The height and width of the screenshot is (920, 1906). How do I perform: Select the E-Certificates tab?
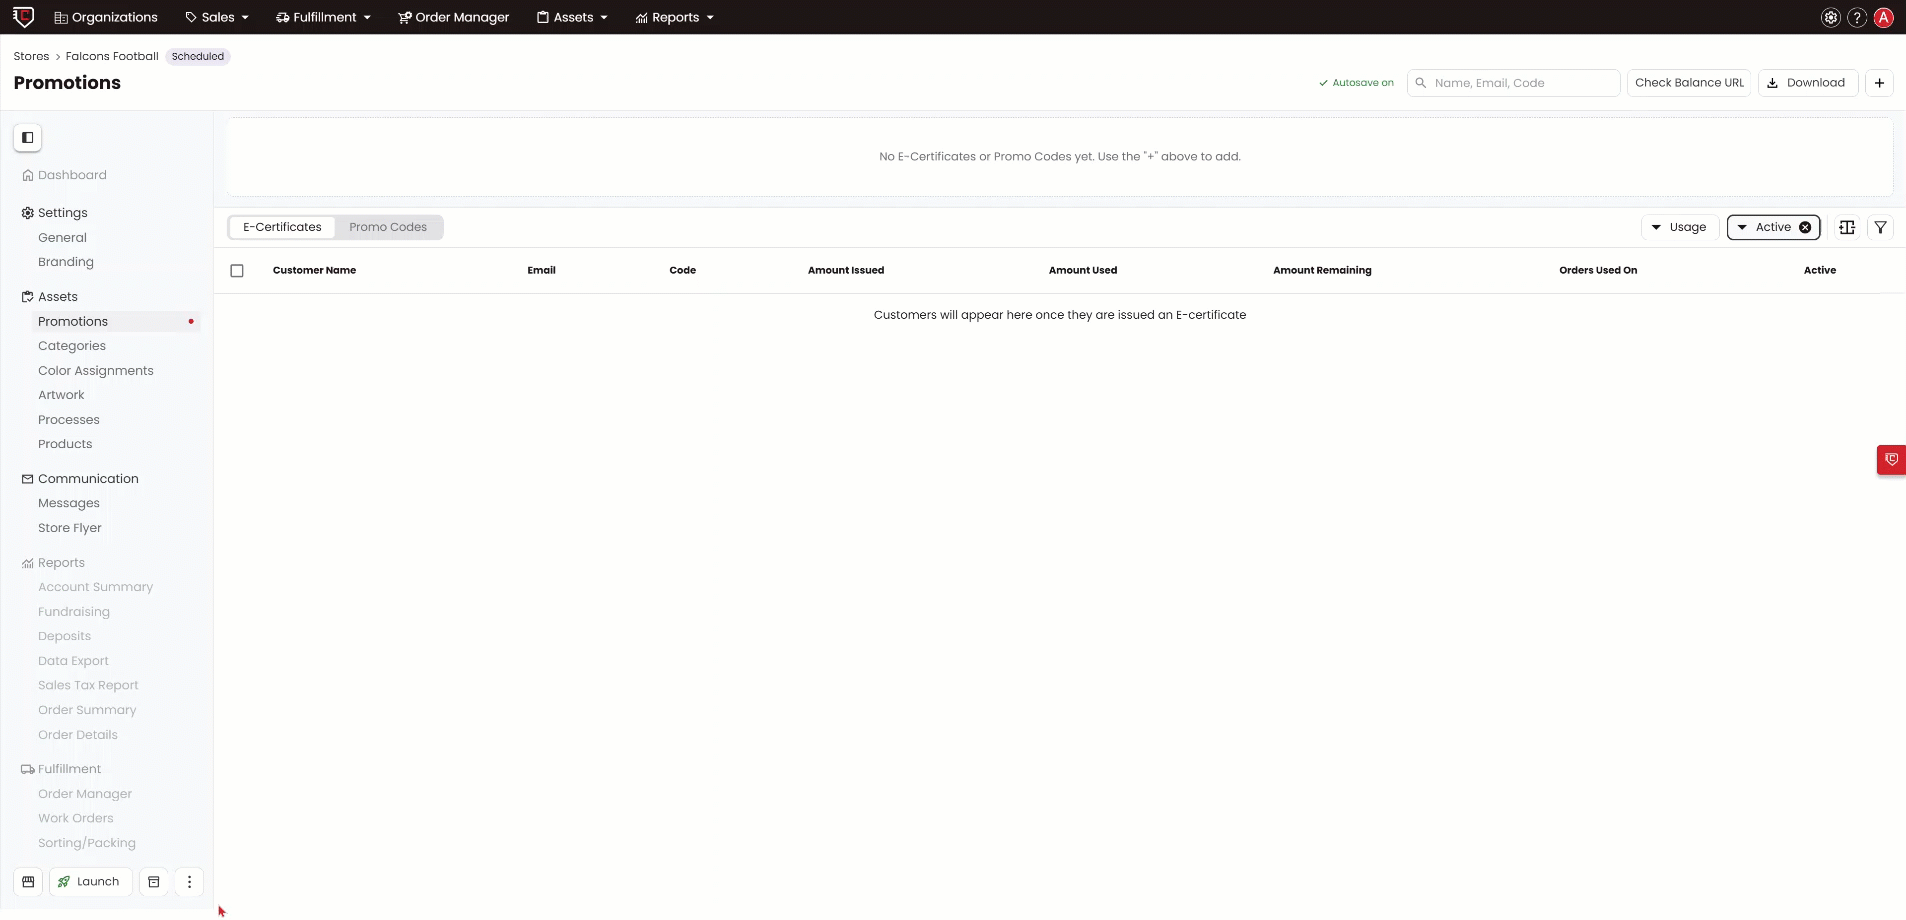point(282,227)
